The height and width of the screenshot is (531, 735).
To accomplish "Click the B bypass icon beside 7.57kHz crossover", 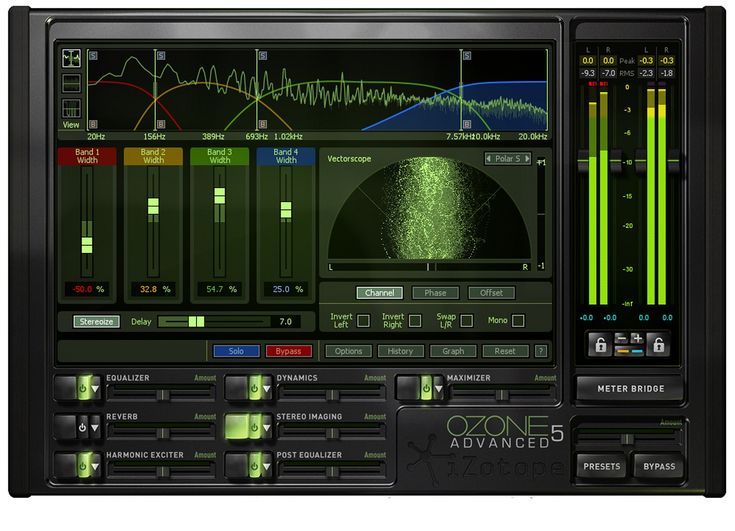I will point(467,124).
